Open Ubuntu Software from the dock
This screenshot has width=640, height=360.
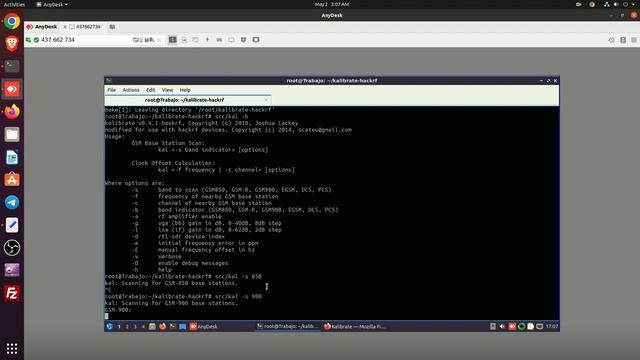[x=12, y=180]
